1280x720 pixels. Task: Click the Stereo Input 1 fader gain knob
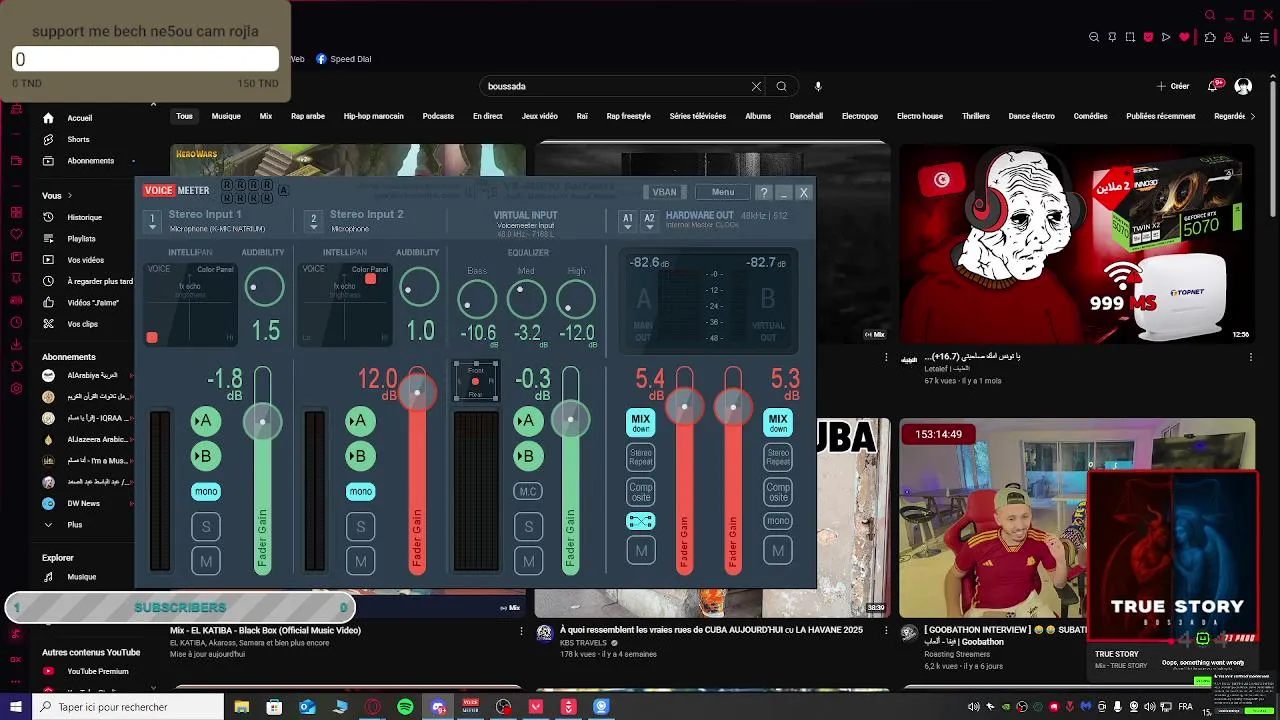[x=262, y=421]
